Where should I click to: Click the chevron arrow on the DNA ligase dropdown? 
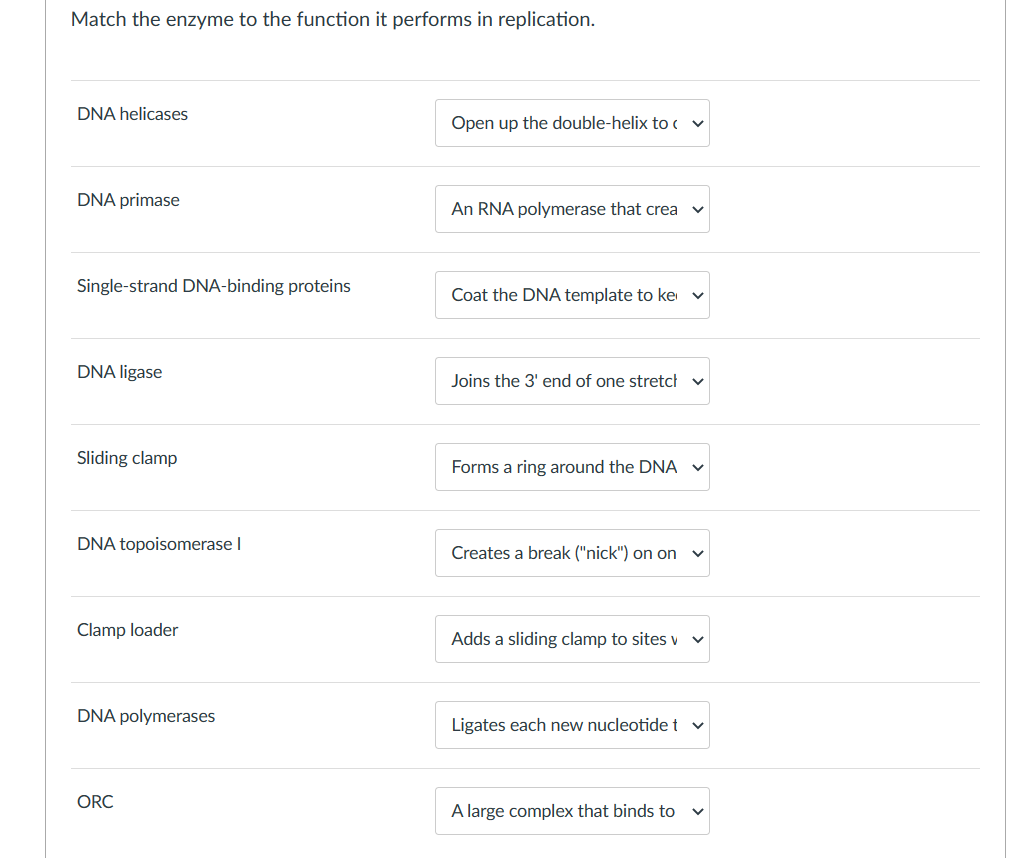[698, 381]
